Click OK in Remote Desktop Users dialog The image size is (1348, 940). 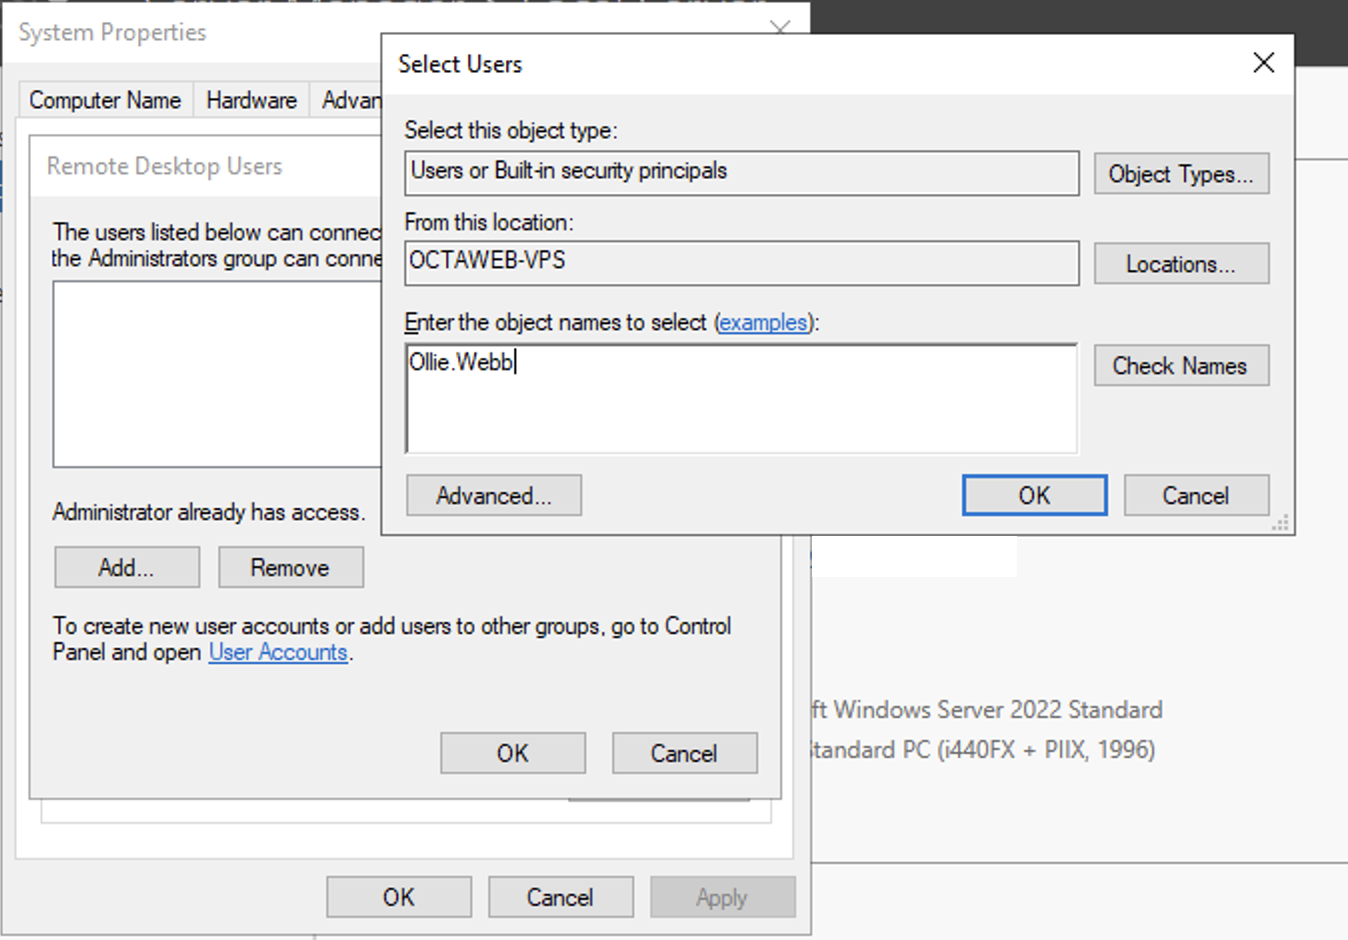tap(512, 754)
